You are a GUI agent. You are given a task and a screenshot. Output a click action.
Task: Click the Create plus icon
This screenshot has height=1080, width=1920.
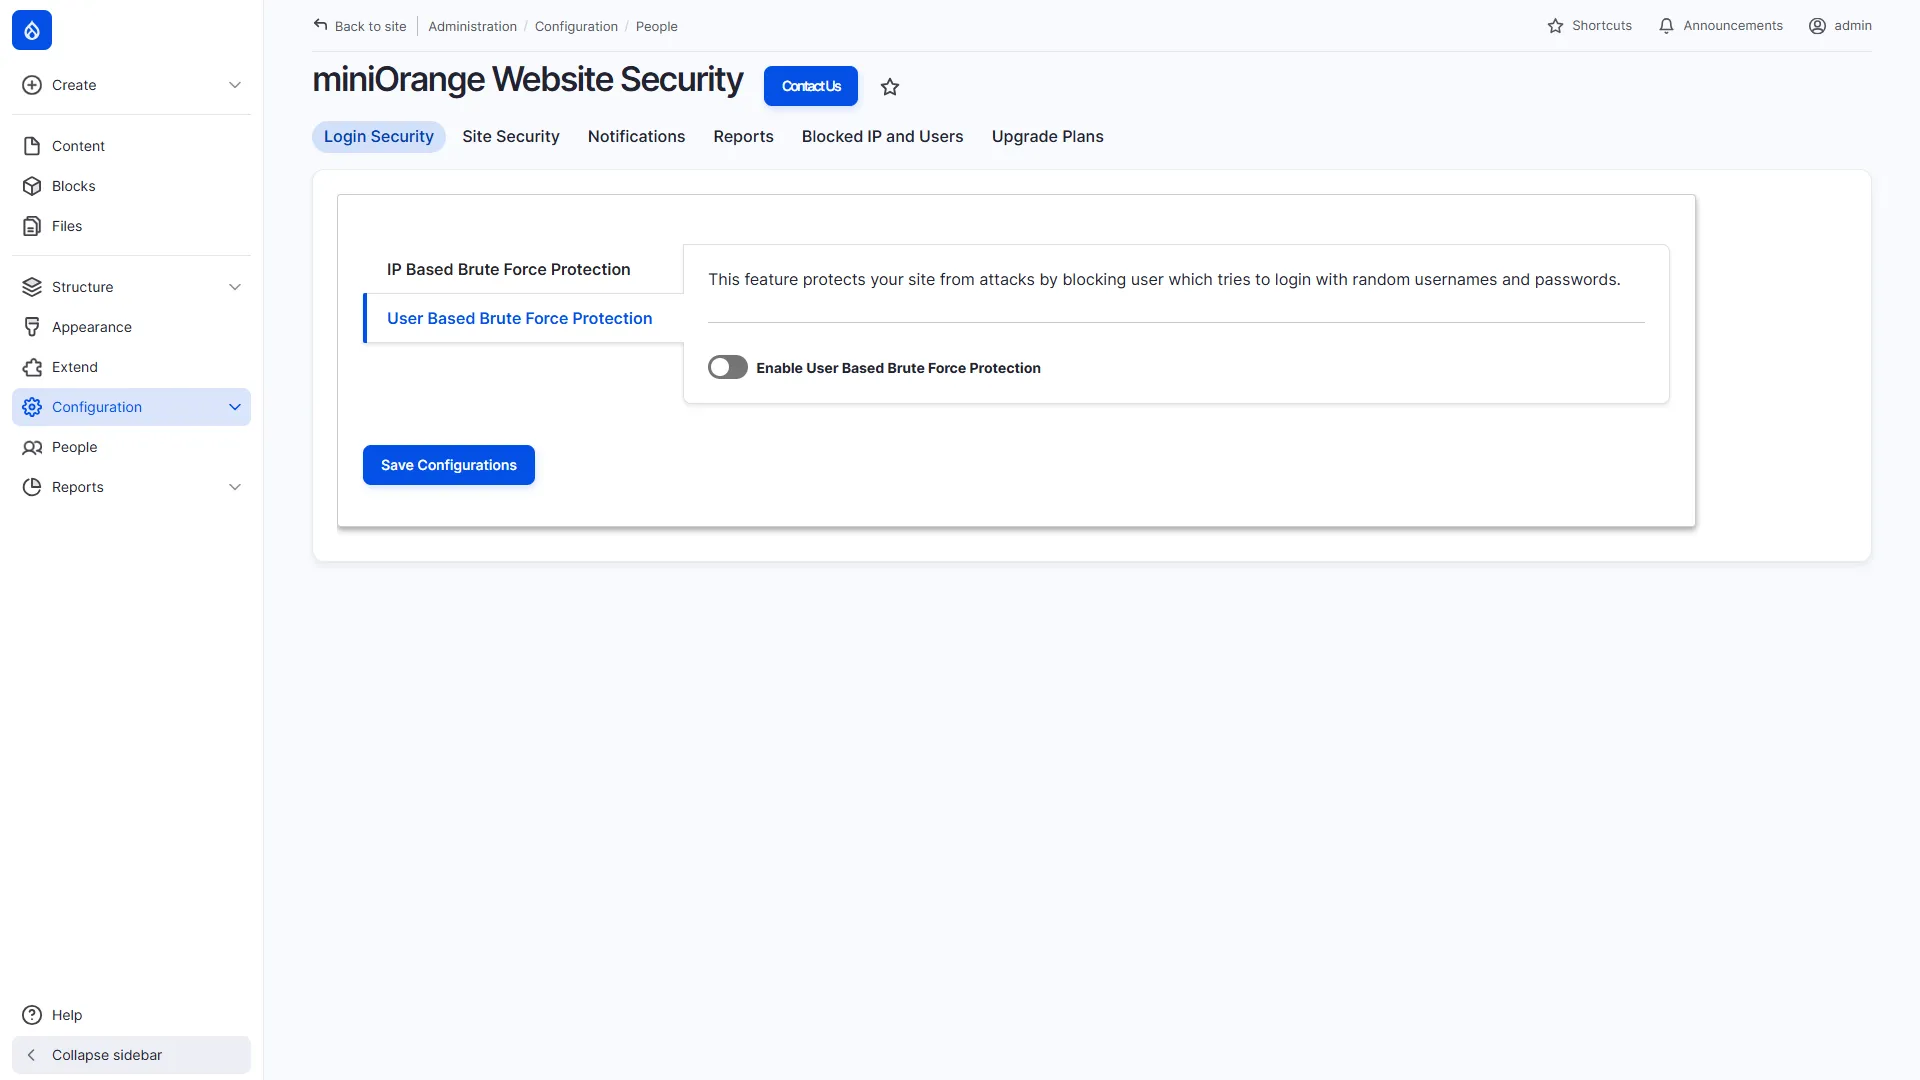click(x=32, y=85)
